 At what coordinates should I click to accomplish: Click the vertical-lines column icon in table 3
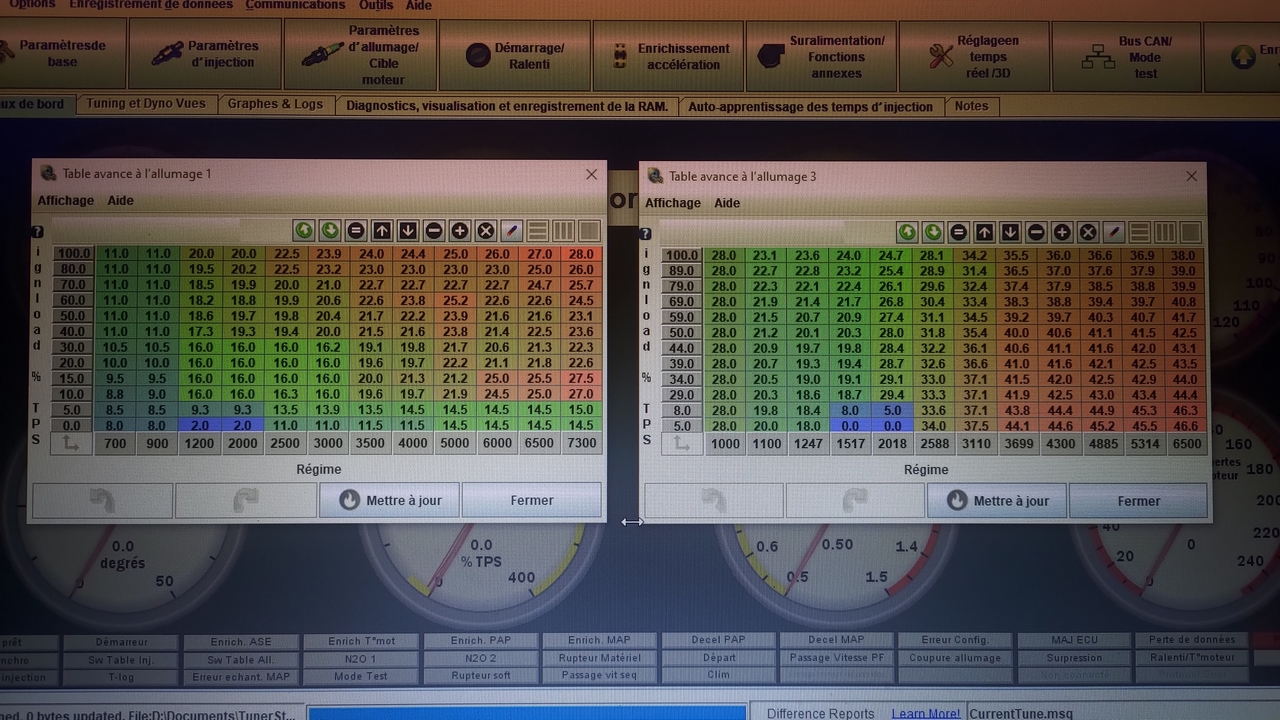[1165, 233]
